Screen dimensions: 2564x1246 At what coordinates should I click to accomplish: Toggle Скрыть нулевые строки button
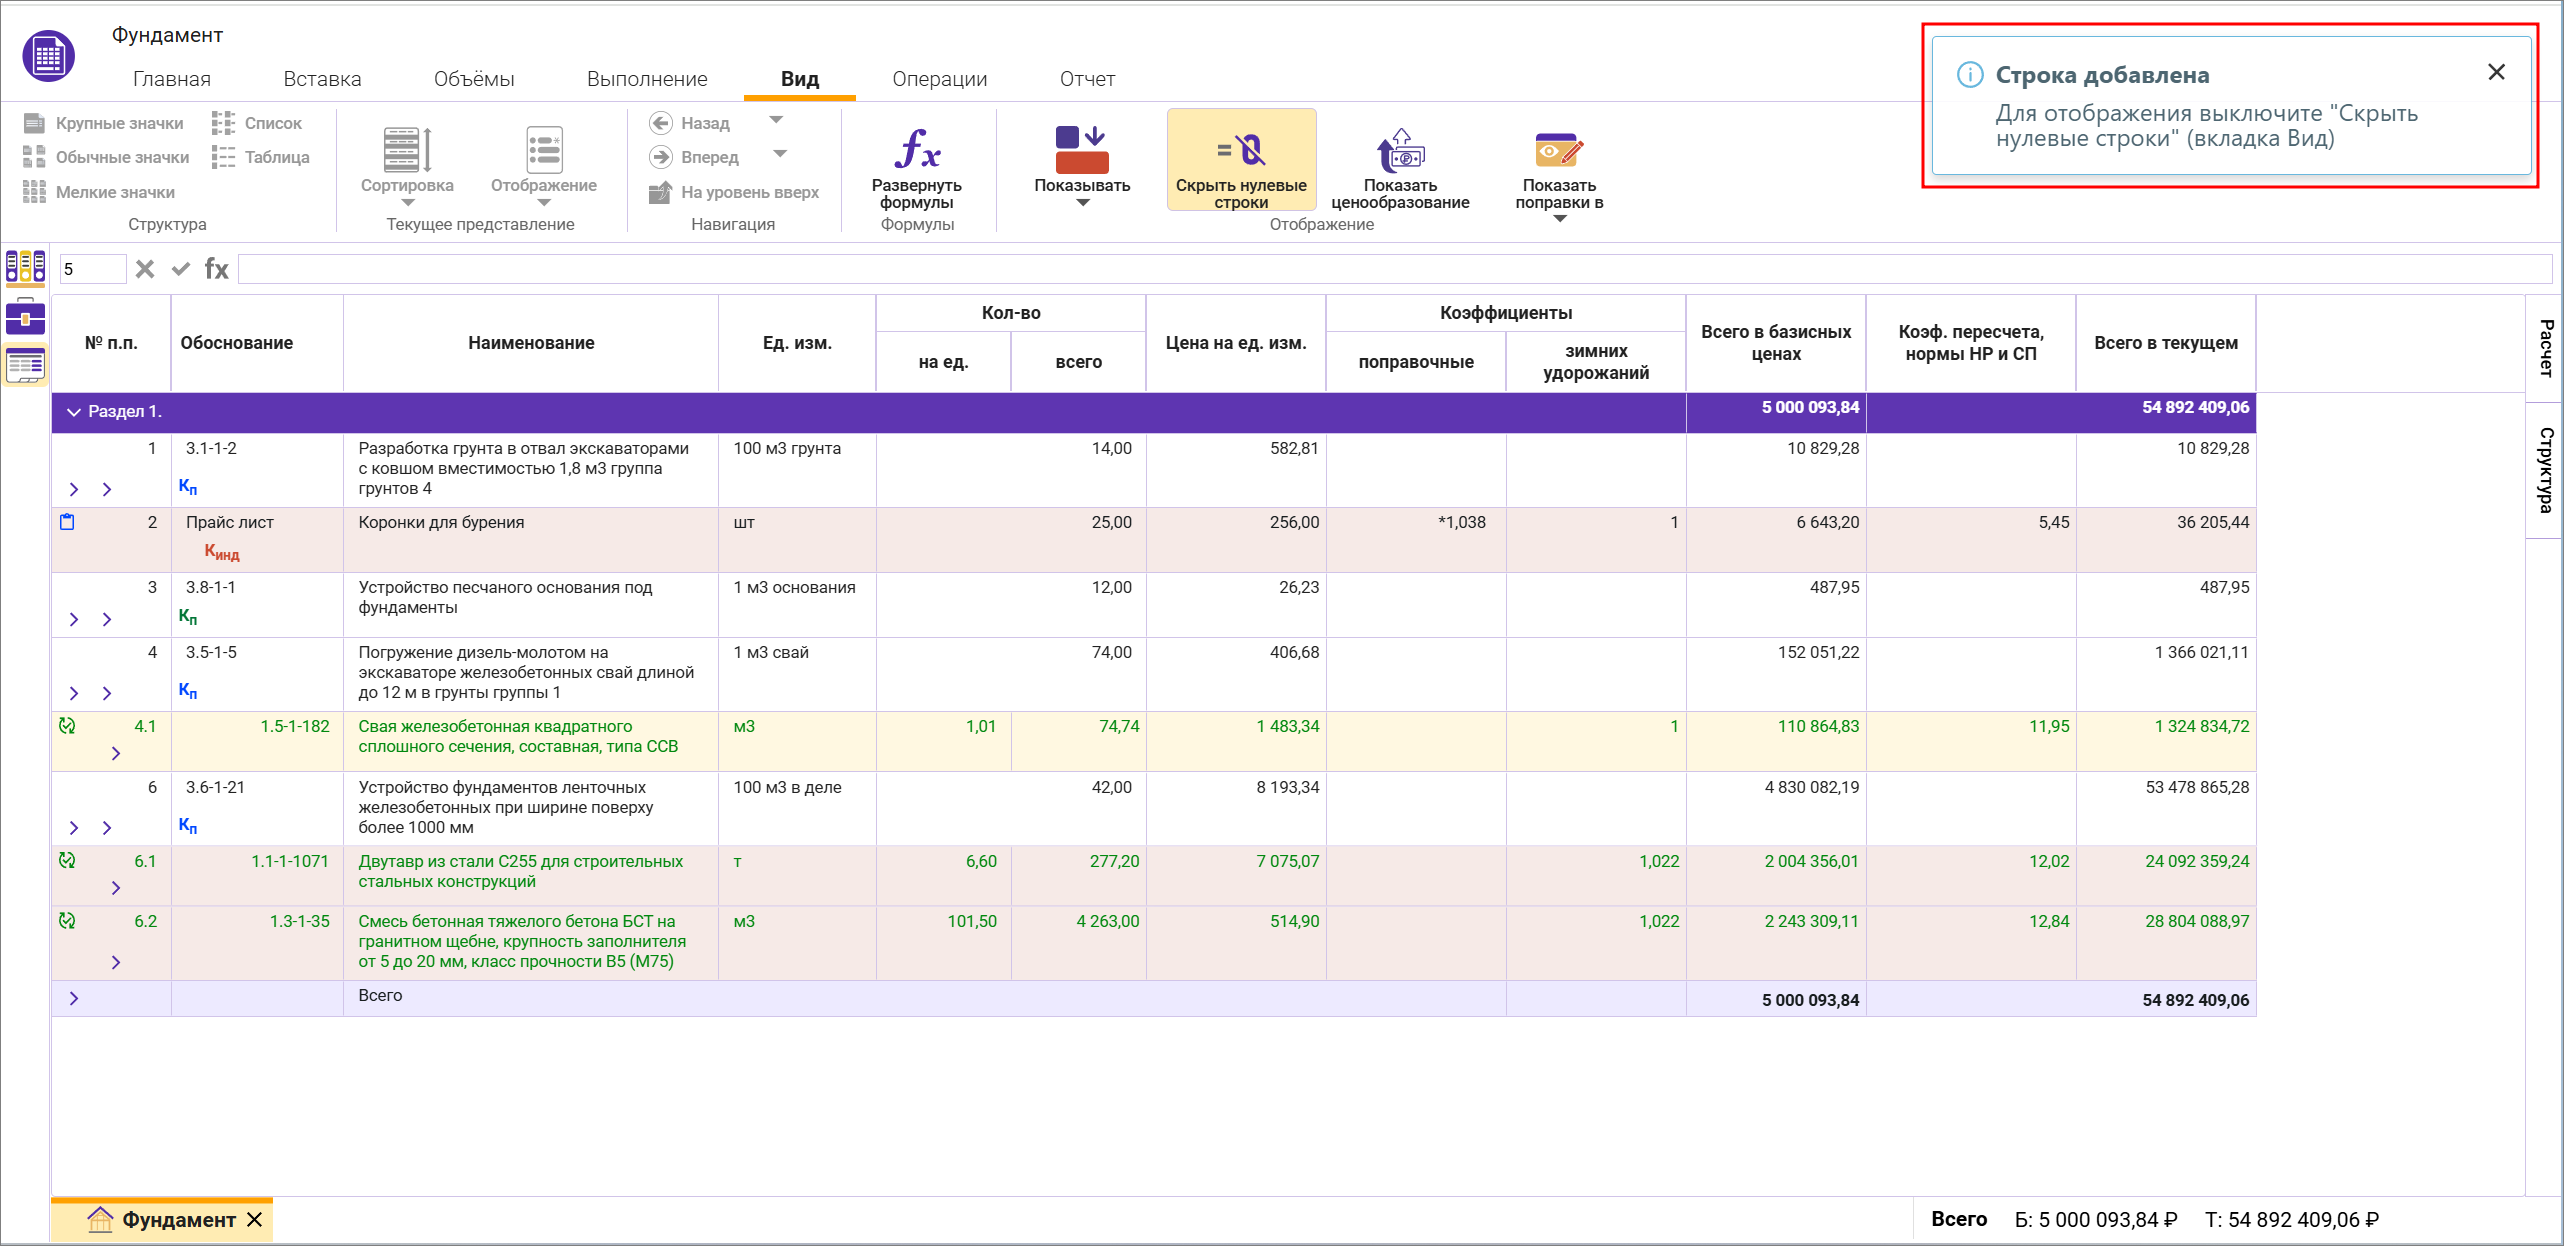pyautogui.click(x=1240, y=160)
